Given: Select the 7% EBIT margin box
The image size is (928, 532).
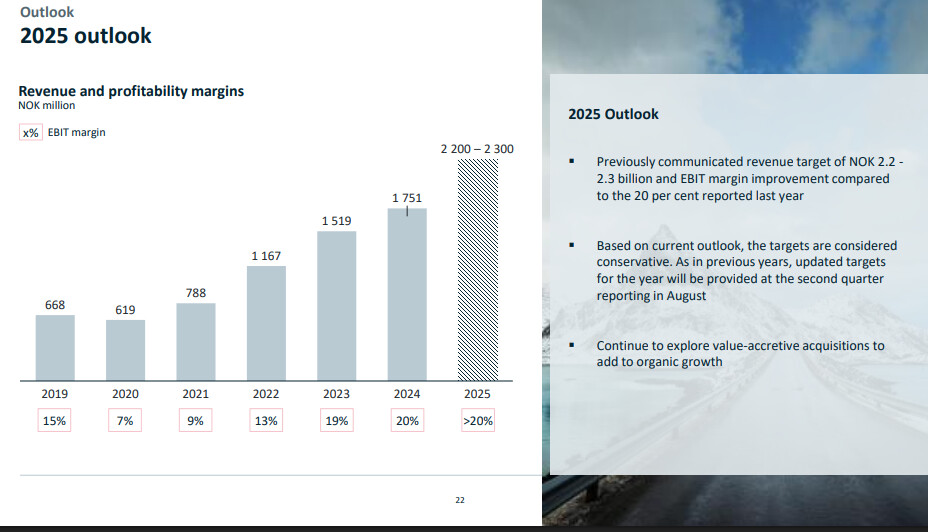Looking at the screenshot, I should pyautogui.click(x=125, y=420).
